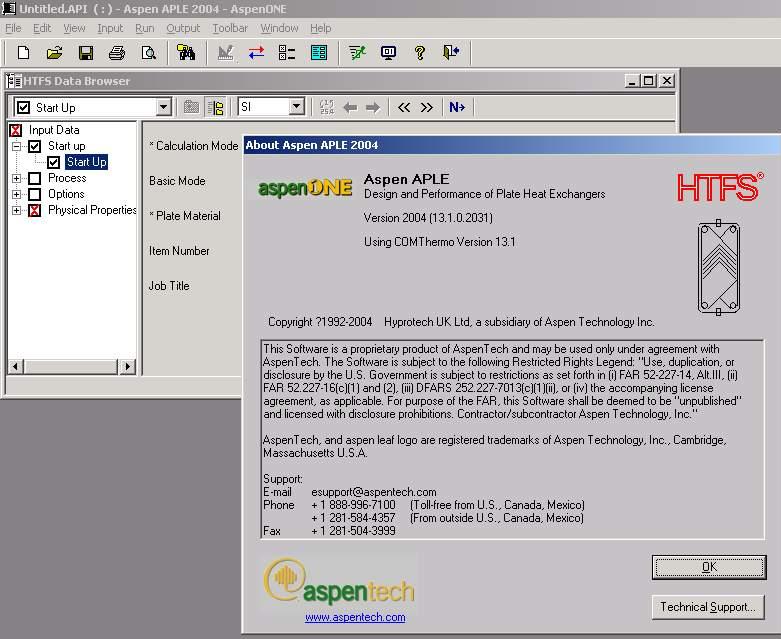The height and width of the screenshot is (639, 781).
Task: Click the monitor display icon
Action: tap(388, 52)
